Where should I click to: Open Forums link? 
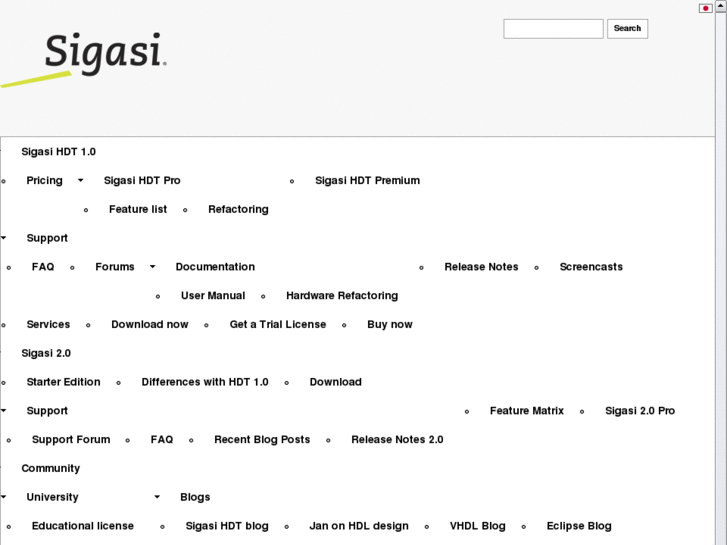click(x=115, y=267)
